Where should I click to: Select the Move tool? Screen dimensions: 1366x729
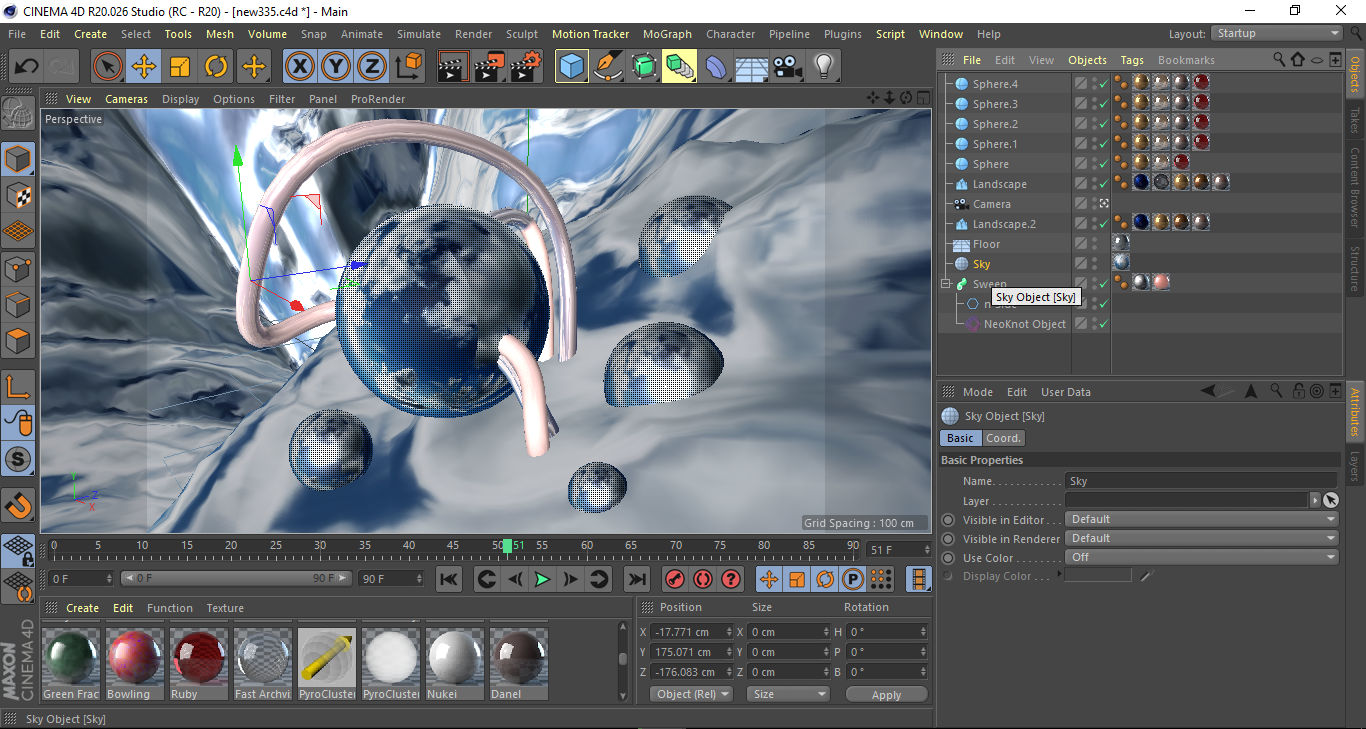[144, 67]
